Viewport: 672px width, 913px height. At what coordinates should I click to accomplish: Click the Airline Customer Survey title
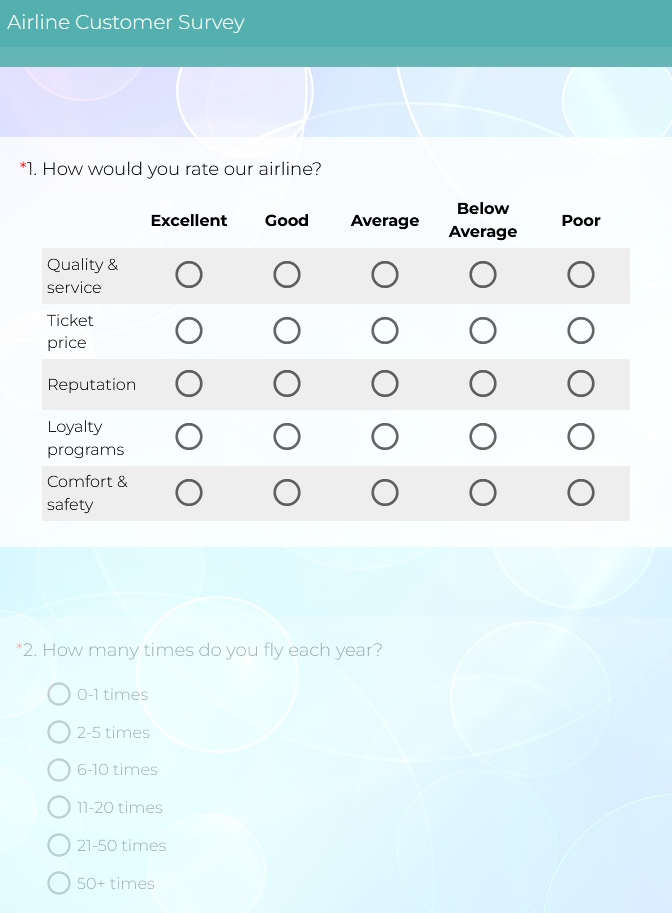[126, 22]
